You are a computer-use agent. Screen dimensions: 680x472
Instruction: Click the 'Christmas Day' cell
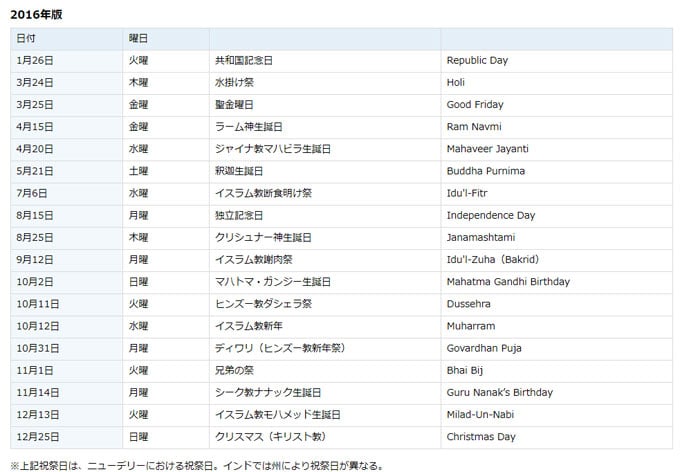click(x=557, y=437)
